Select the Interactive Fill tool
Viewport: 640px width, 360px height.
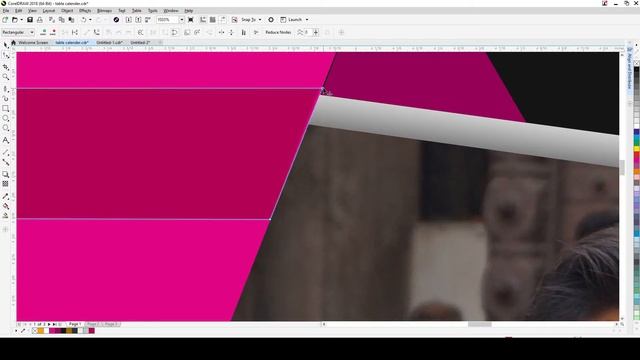pos(6,206)
